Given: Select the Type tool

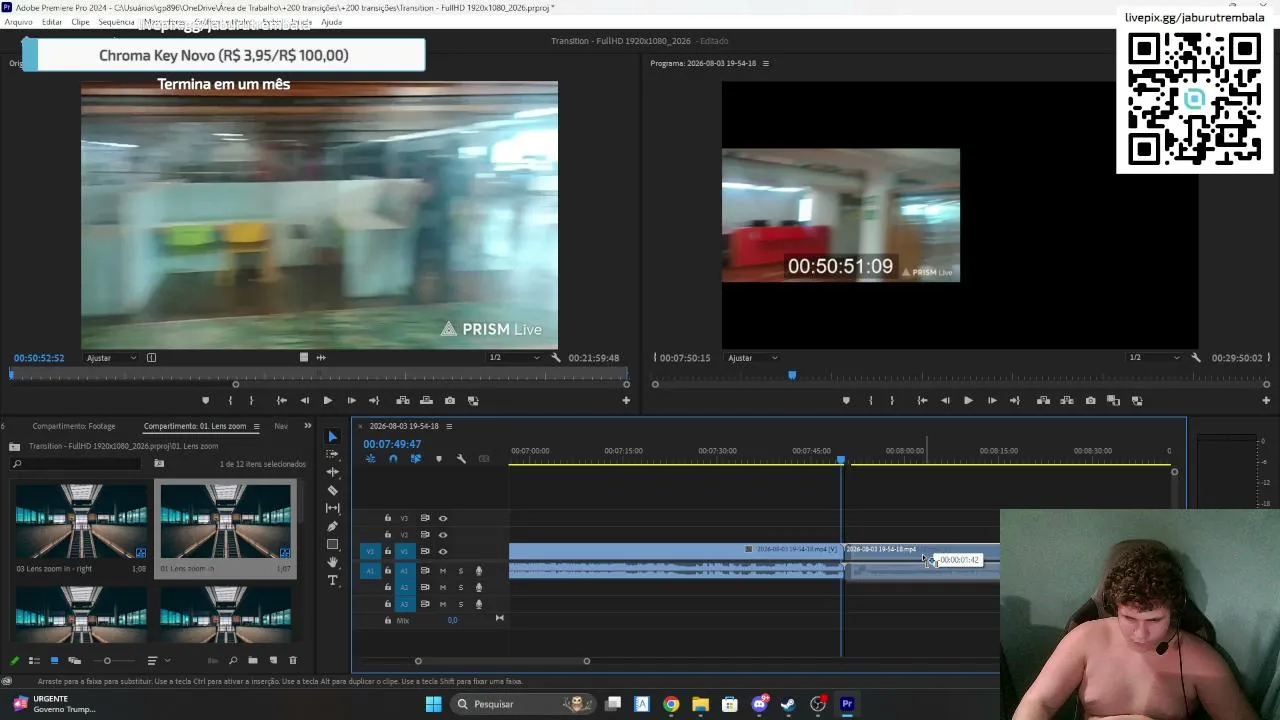Looking at the screenshot, I should (333, 580).
